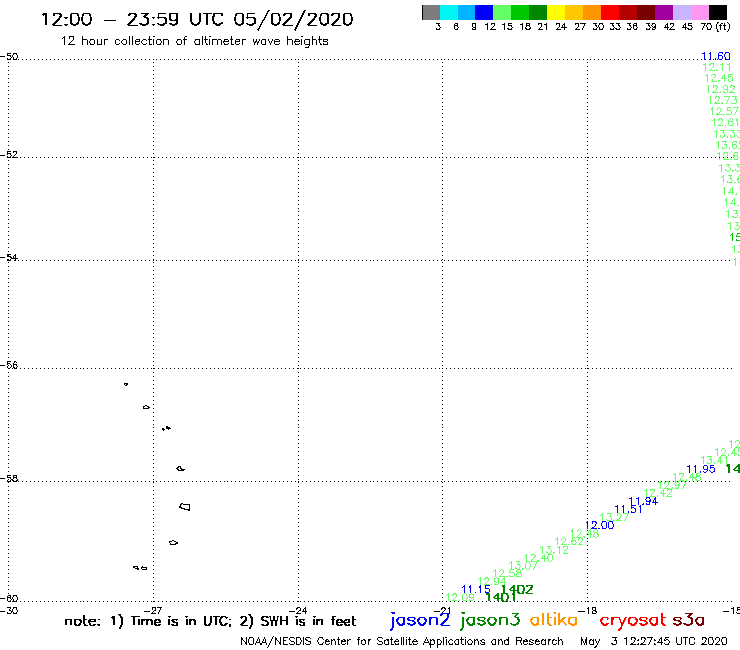Click the 'cryosat' satellite legend label

[632, 620]
